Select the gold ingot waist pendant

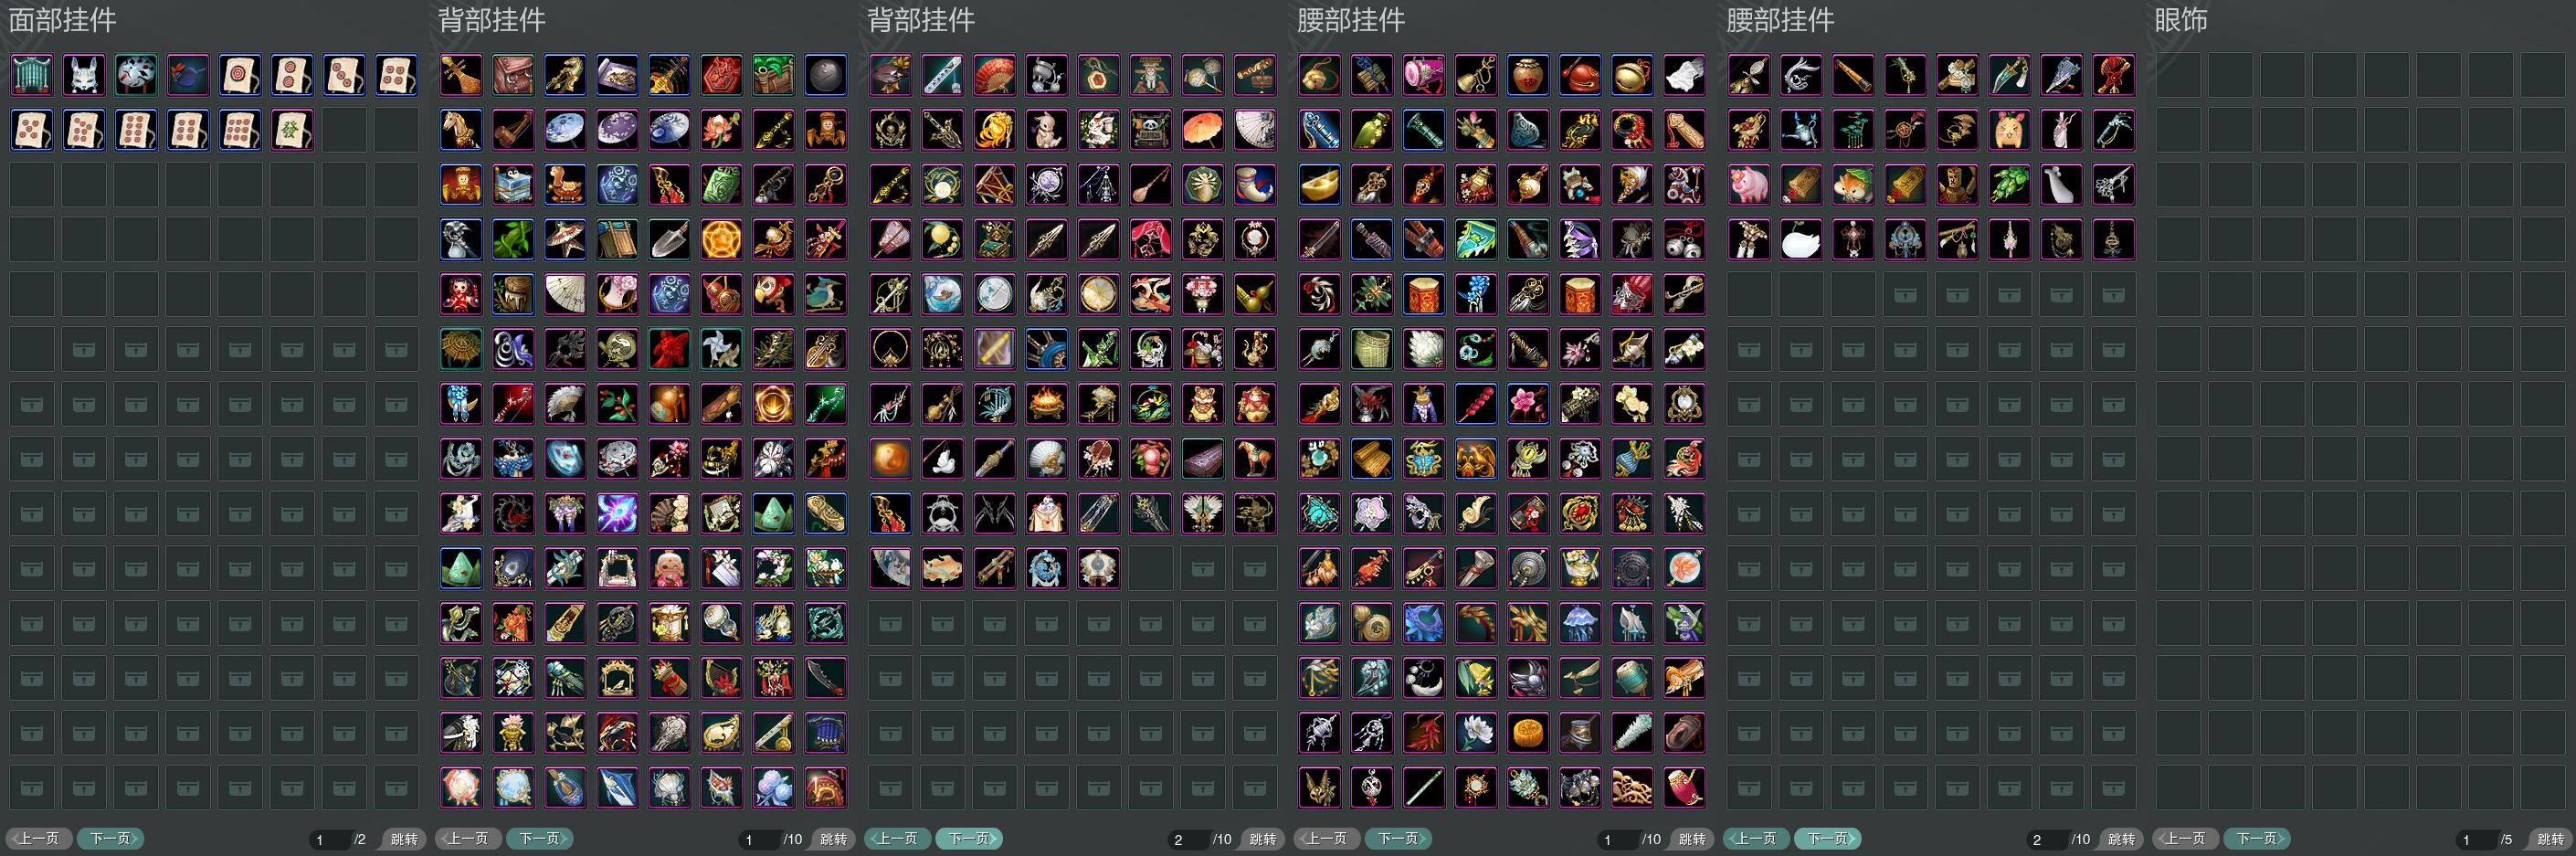pyautogui.click(x=1320, y=185)
